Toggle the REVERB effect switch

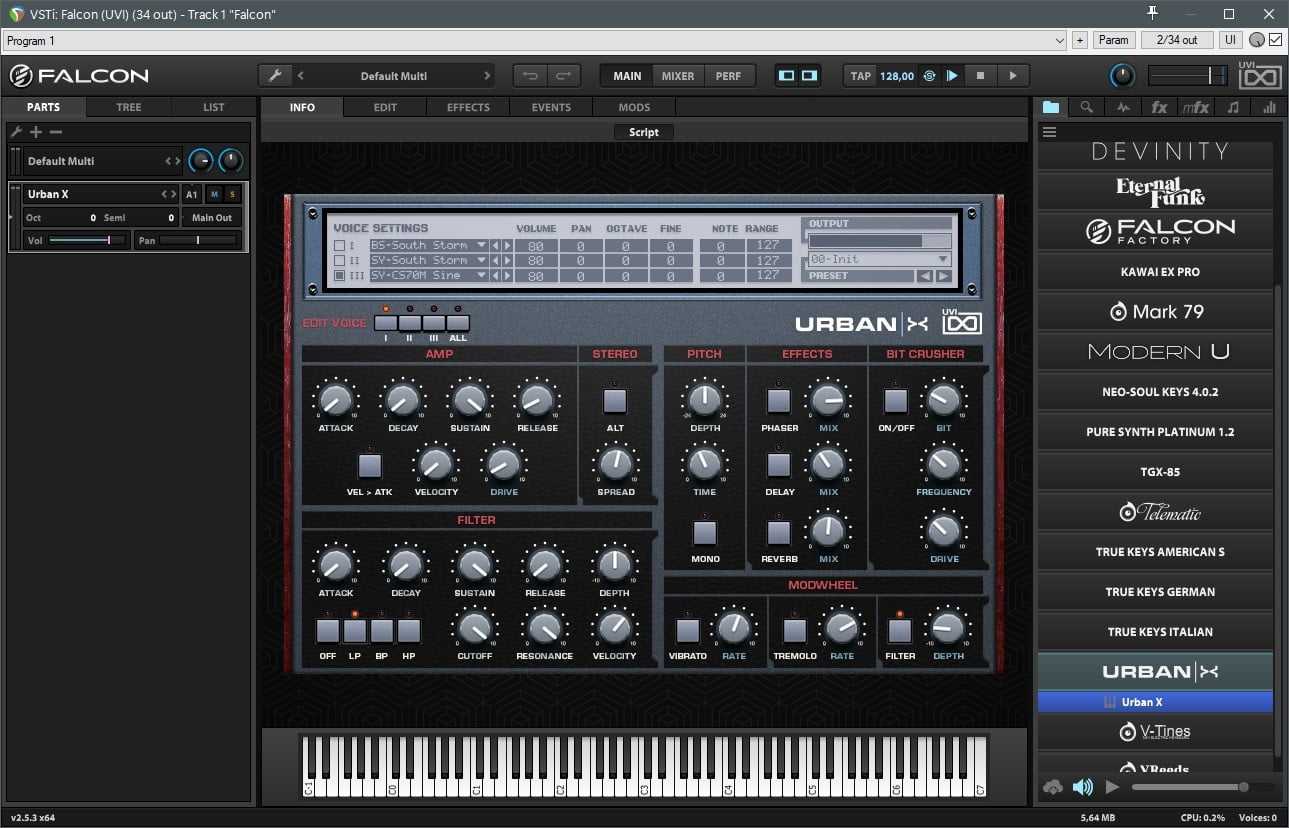(x=779, y=531)
